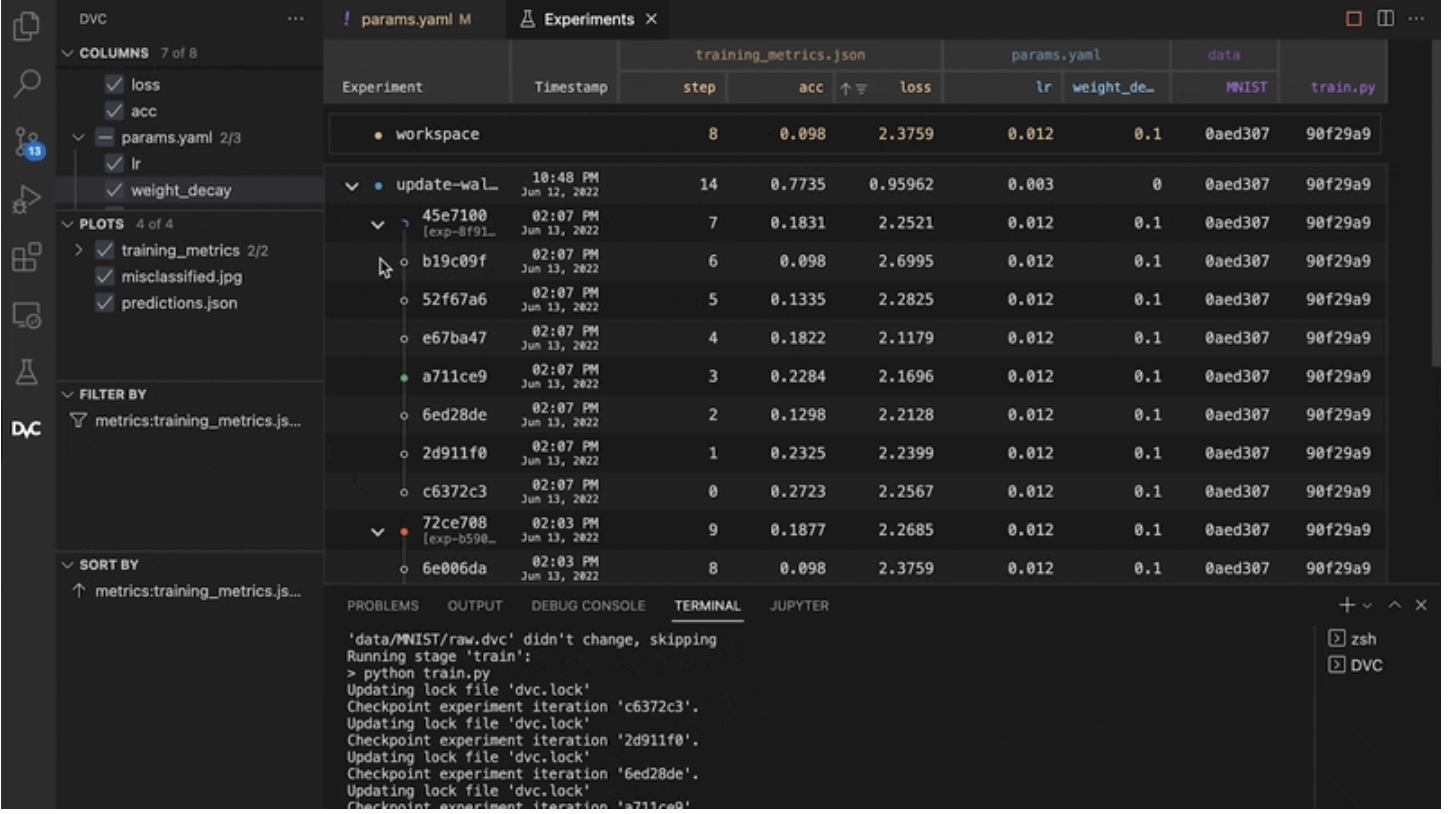Image resolution: width=1448 pixels, height=814 pixels.
Task: Open the DVC sidebar more actions menu
Action: pyautogui.click(x=296, y=19)
